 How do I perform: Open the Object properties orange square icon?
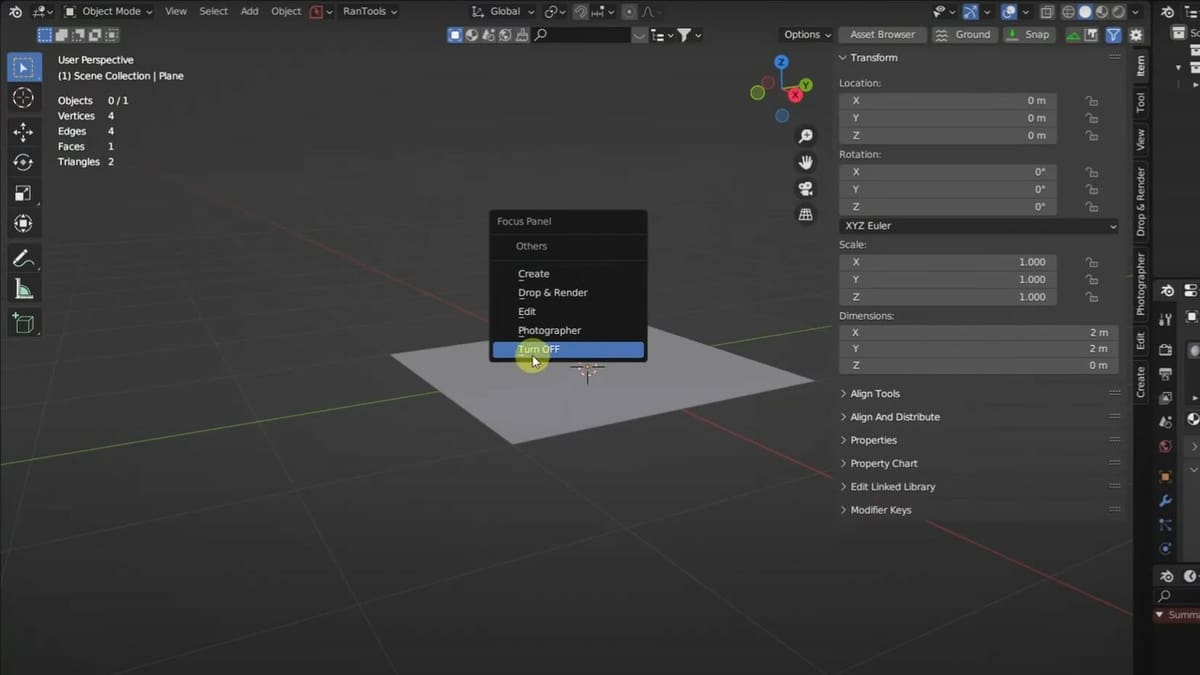coord(1165,477)
